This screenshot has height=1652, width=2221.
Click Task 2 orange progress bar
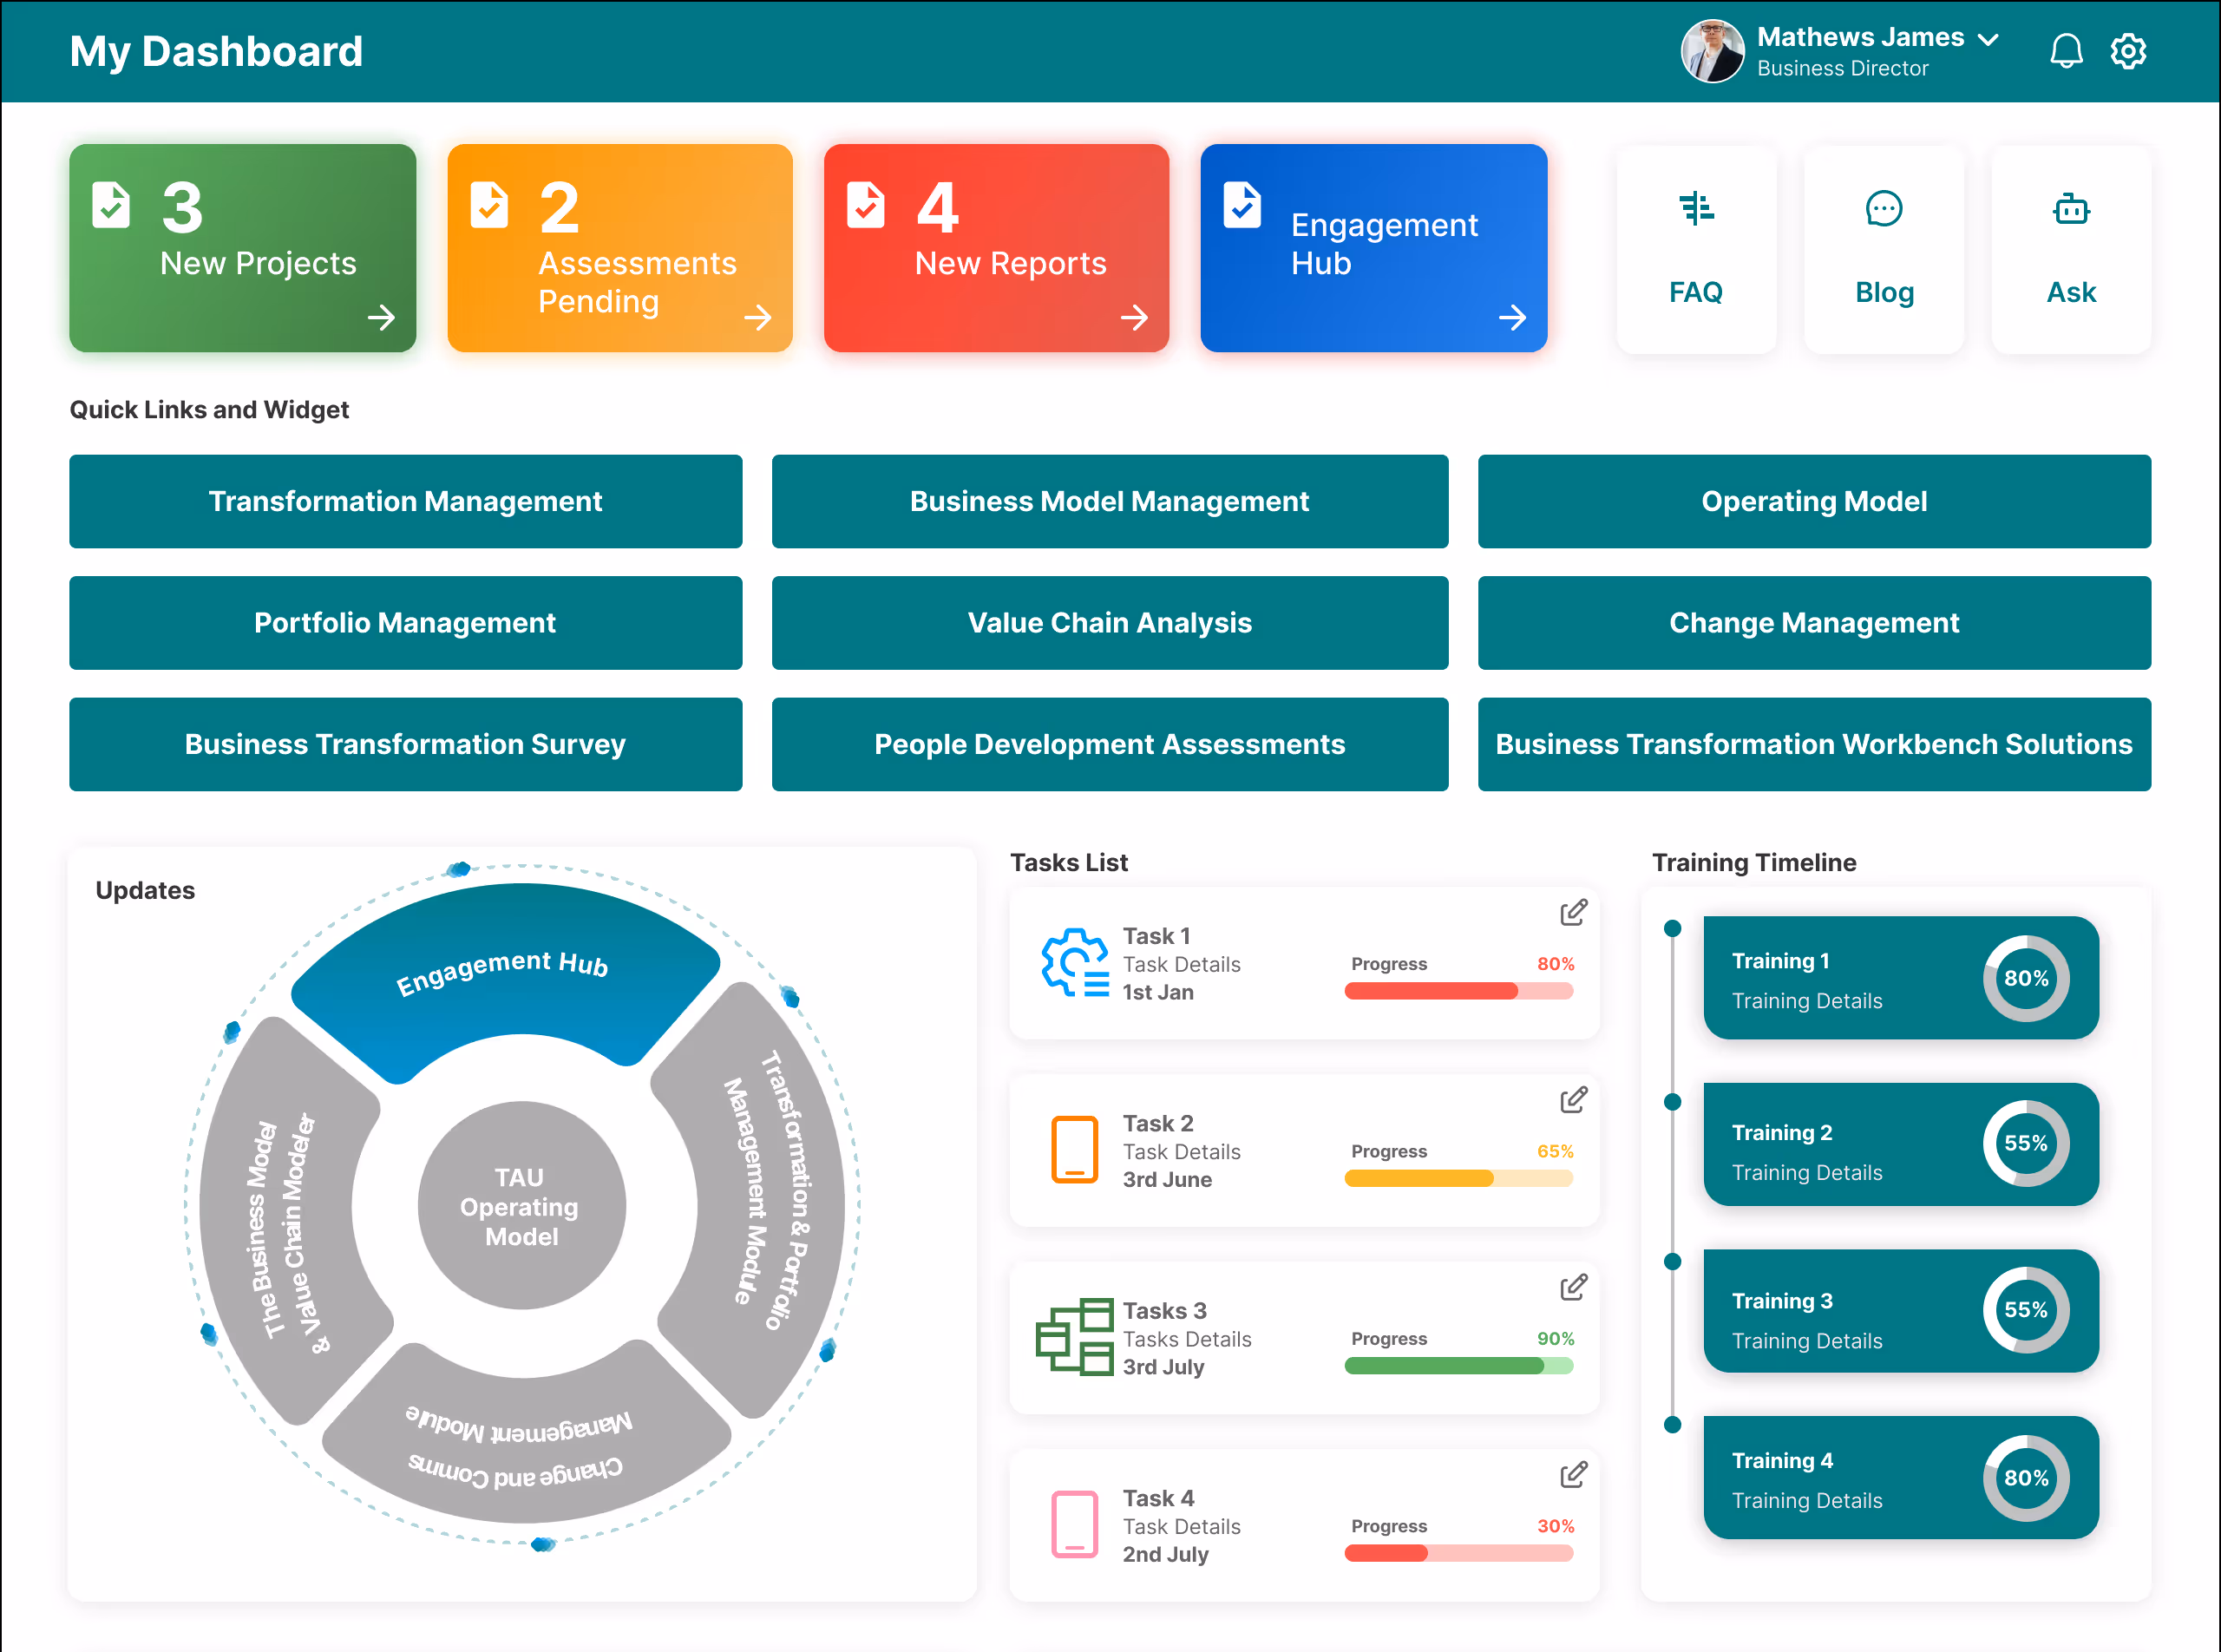coord(1459,1178)
